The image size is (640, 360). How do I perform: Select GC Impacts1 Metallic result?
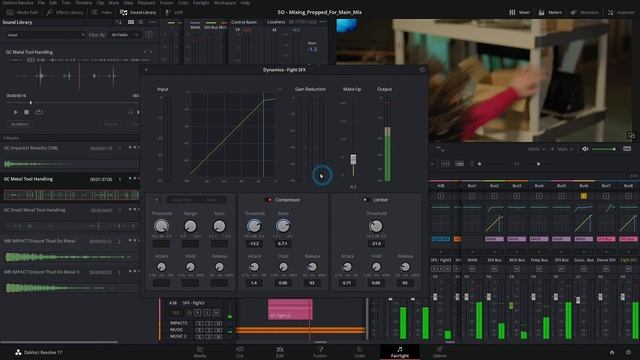tap(70, 156)
